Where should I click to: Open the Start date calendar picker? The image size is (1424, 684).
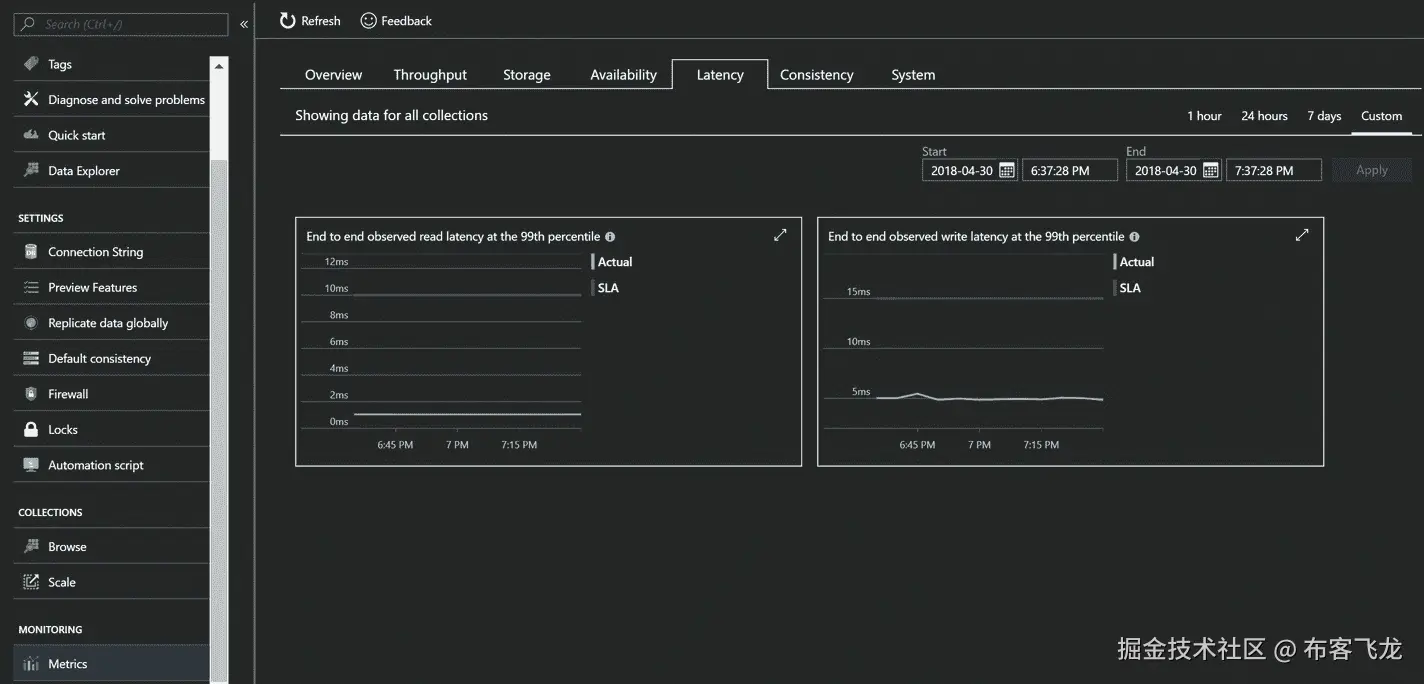pos(1006,170)
